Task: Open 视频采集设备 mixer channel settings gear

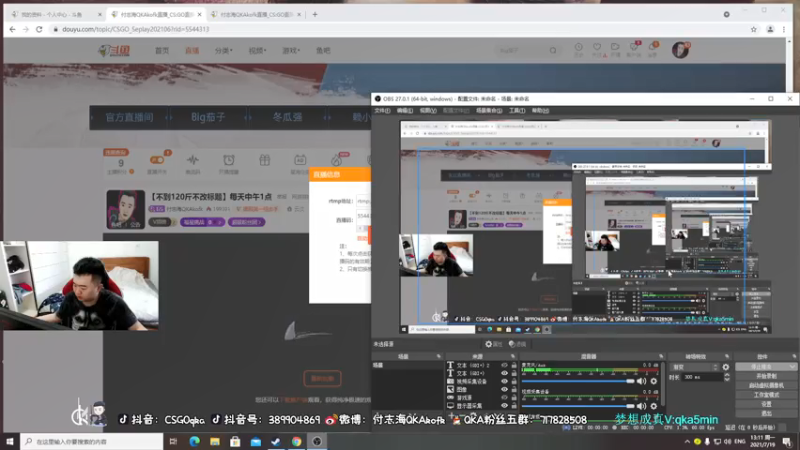Action: pyautogui.click(x=654, y=406)
